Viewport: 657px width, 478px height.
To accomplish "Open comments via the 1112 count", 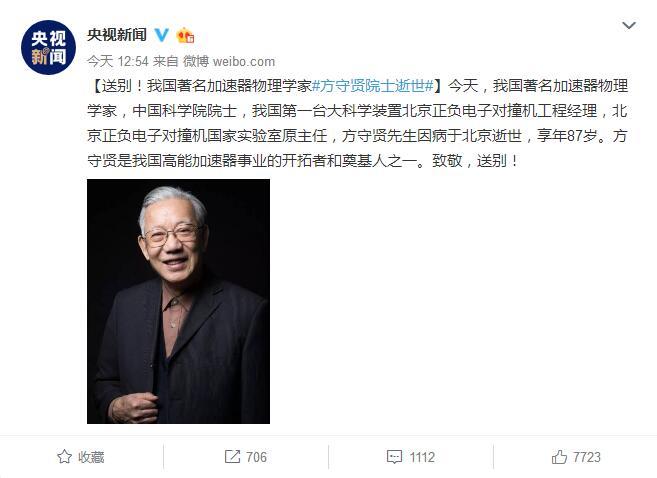I will click(422, 457).
